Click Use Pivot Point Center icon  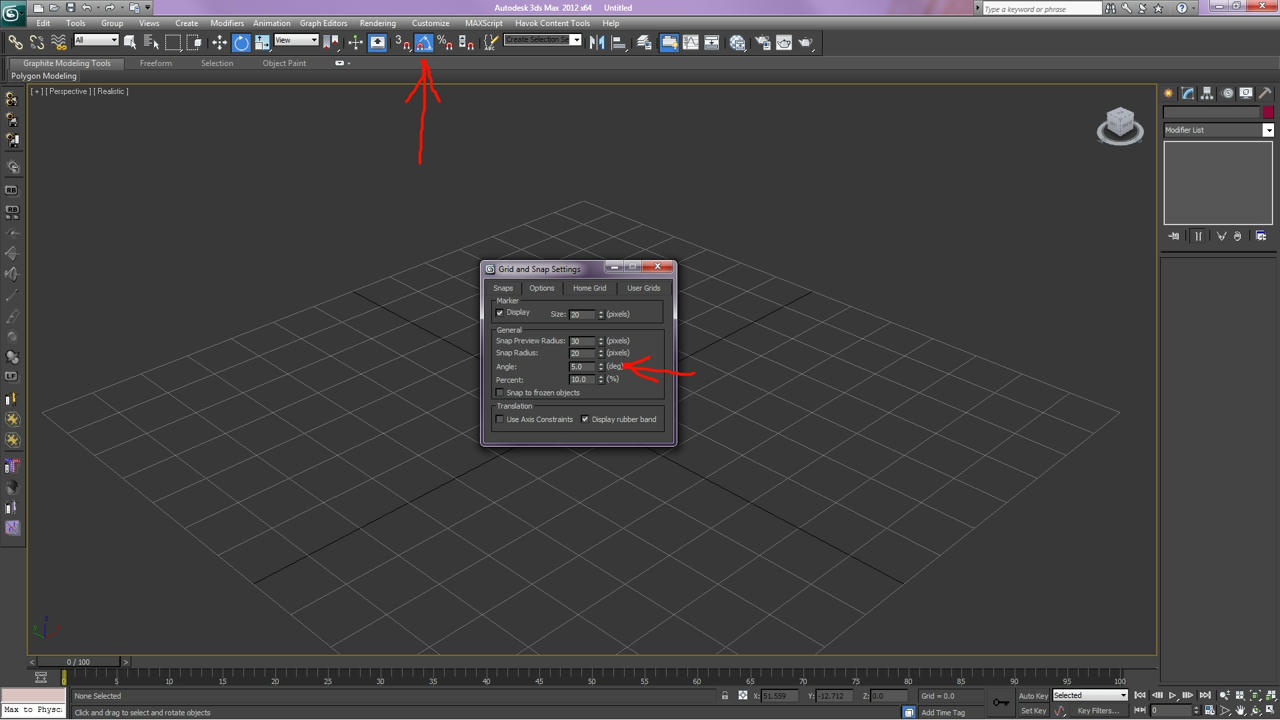coord(331,42)
